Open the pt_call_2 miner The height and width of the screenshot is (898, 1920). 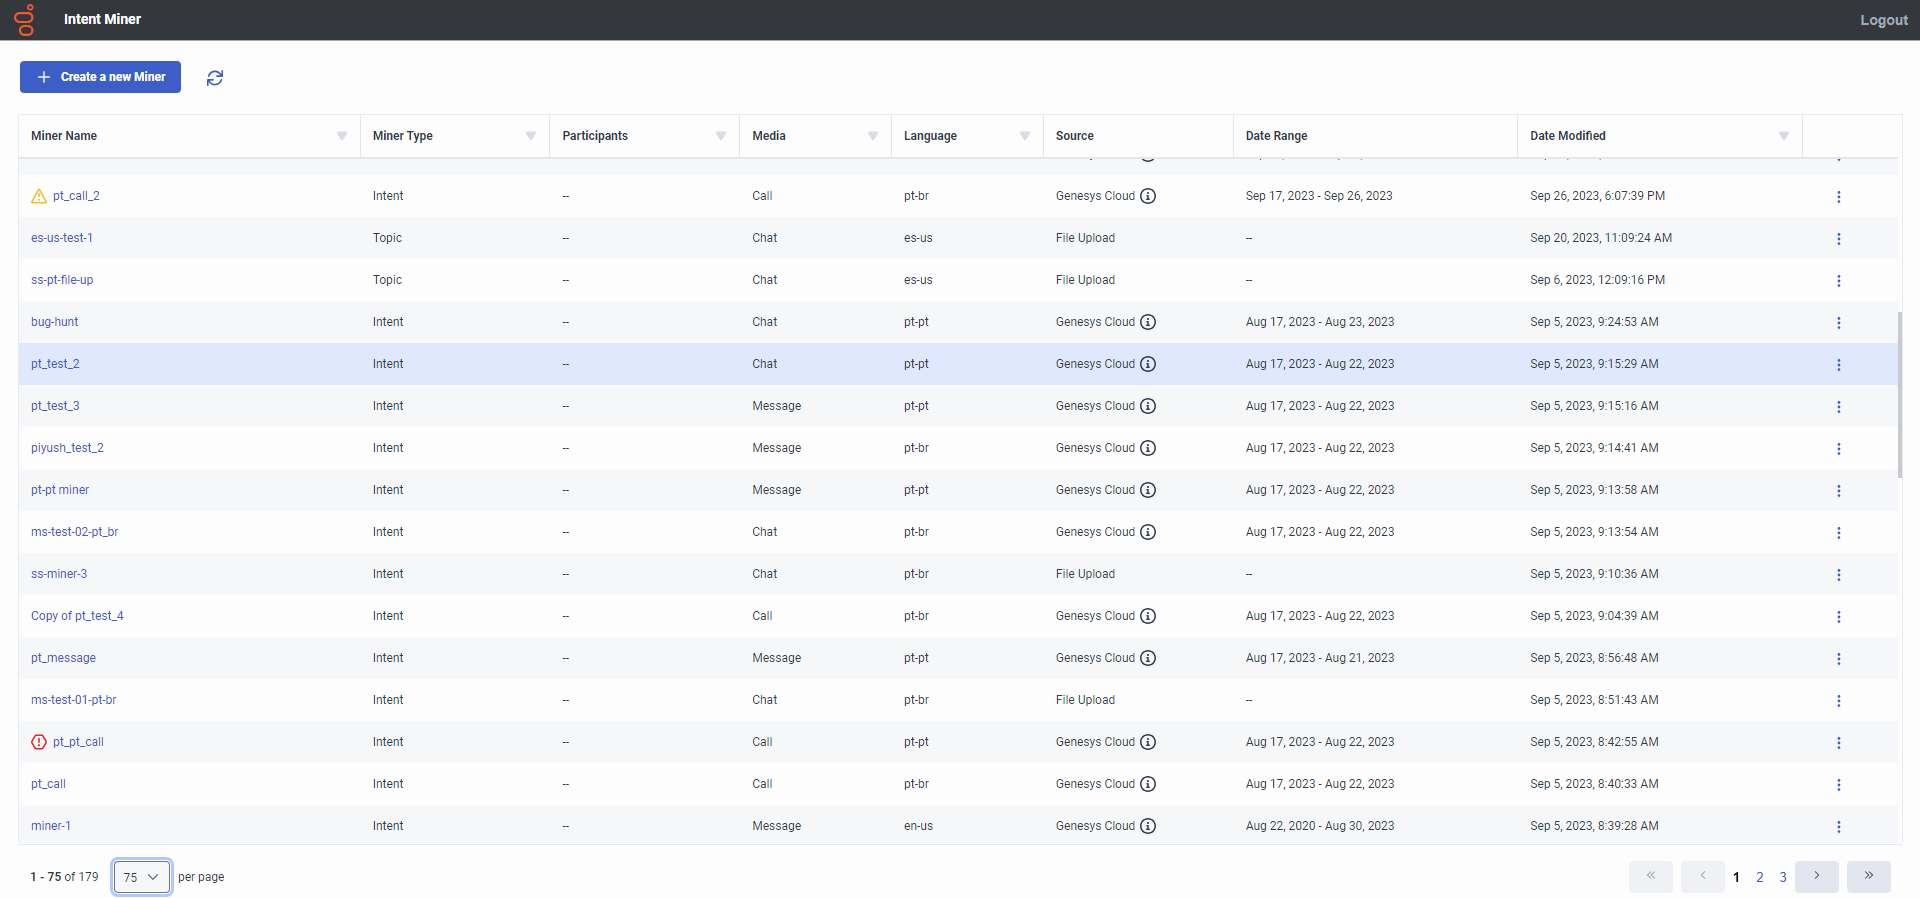point(76,196)
